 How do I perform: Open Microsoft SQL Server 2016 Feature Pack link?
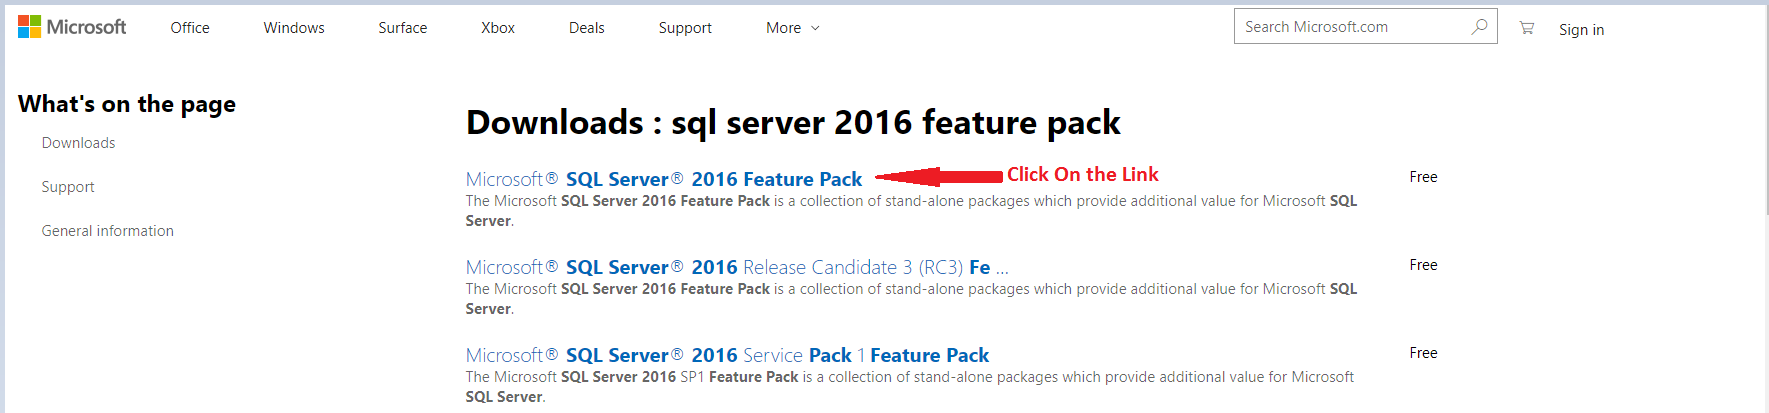[664, 179]
